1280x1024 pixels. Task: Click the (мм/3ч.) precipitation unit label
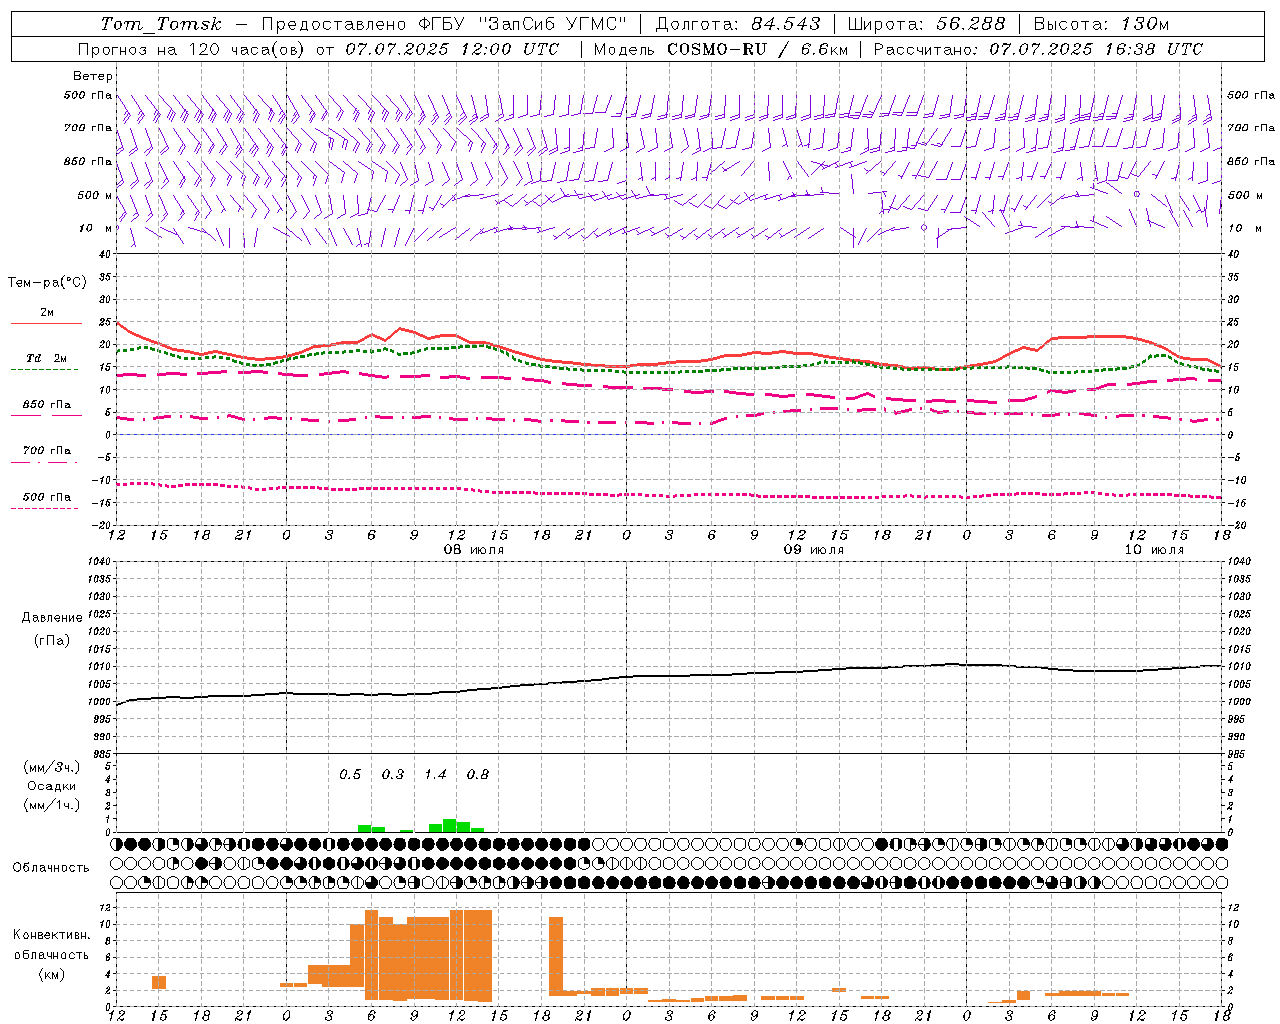[x=52, y=767]
